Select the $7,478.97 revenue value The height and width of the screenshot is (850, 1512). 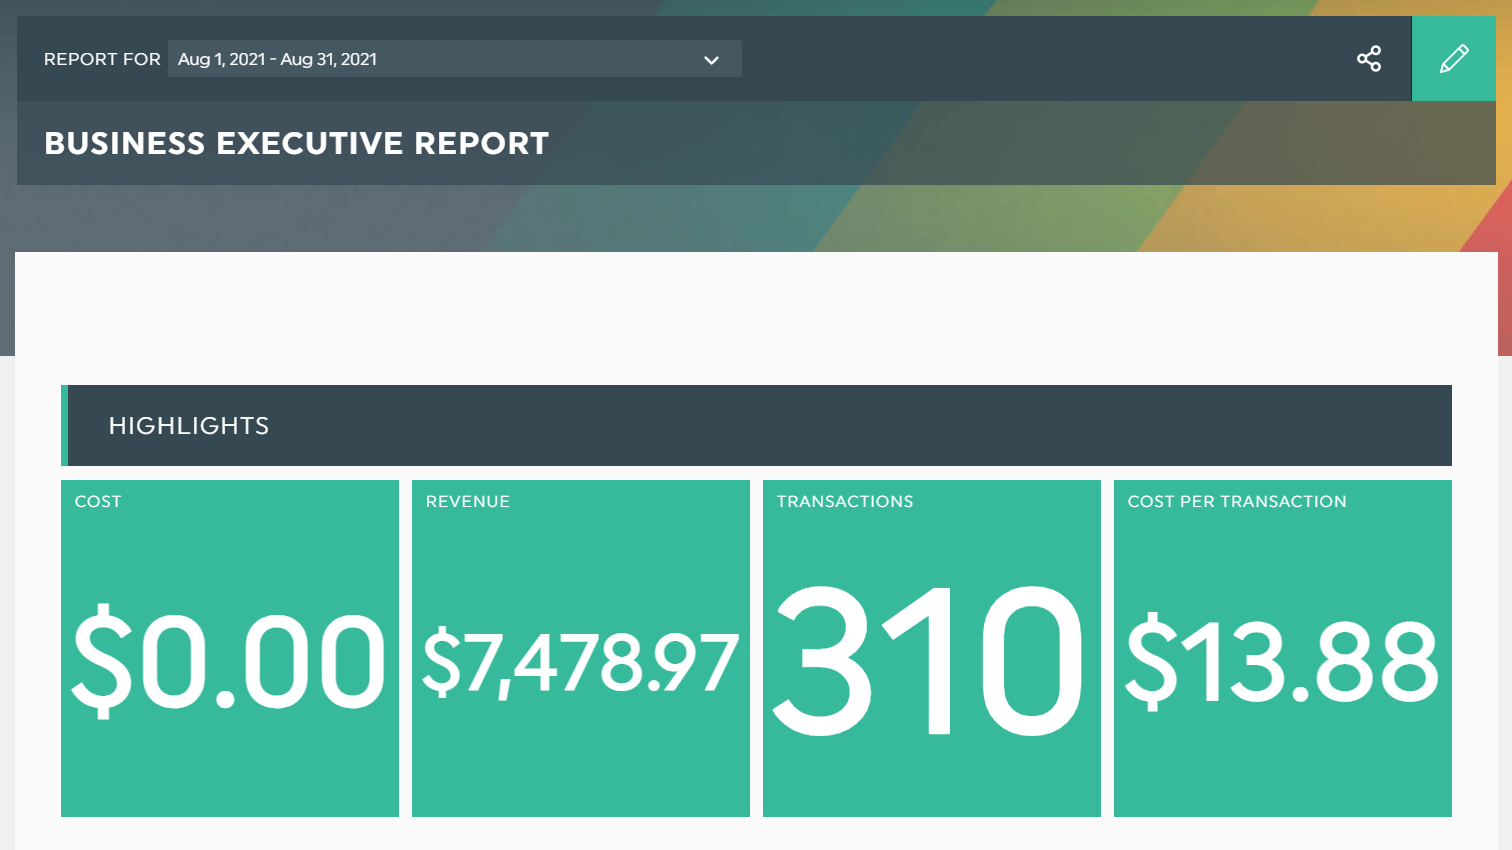pos(580,662)
